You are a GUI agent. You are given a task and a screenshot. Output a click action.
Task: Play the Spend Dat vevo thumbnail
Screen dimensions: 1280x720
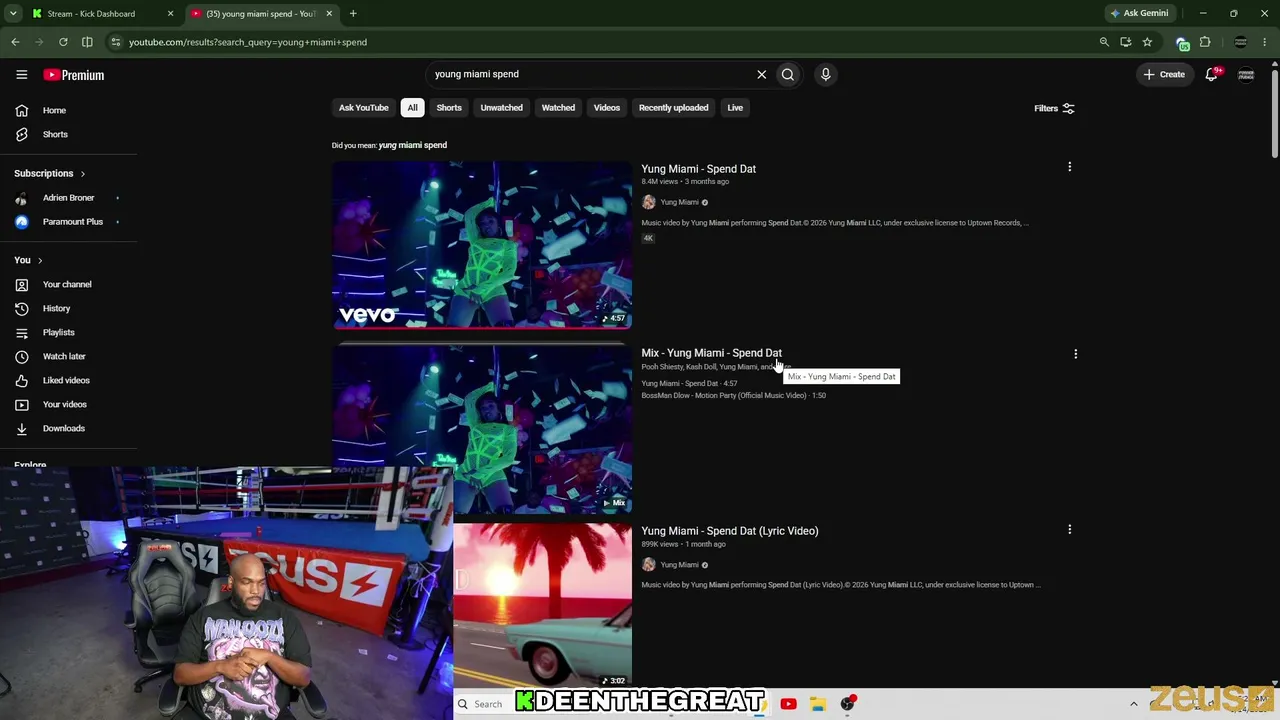click(x=482, y=246)
